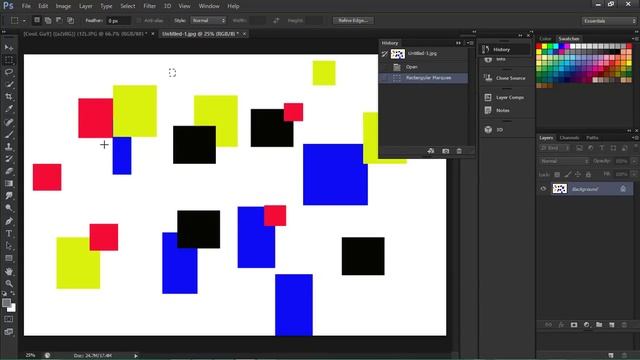Image resolution: width=640 pixels, height=360 pixels.
Task: Toggle Anti-alias checkbox
Action: click(138, 20)
